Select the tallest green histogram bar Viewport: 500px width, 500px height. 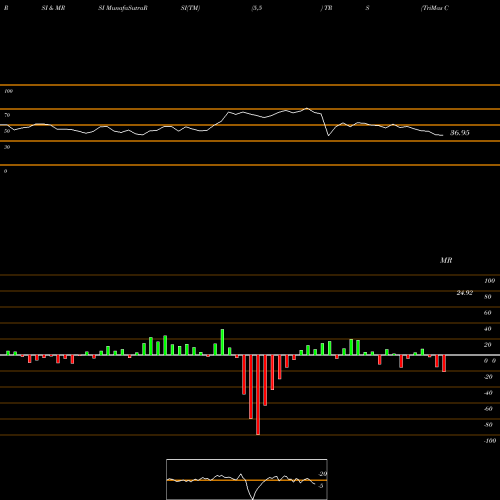222,342
